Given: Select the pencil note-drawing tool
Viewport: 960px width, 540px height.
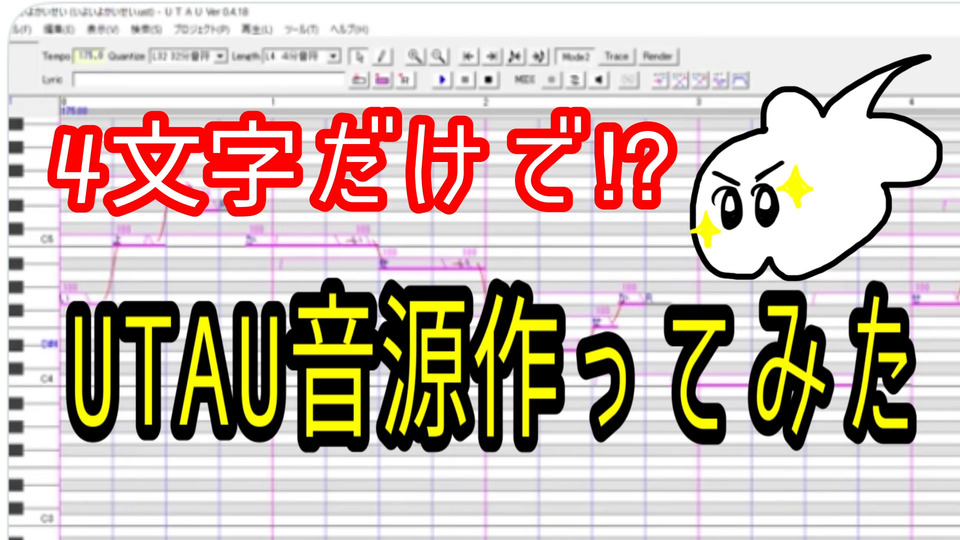Looking at the screenshot, I should (383, 56).
